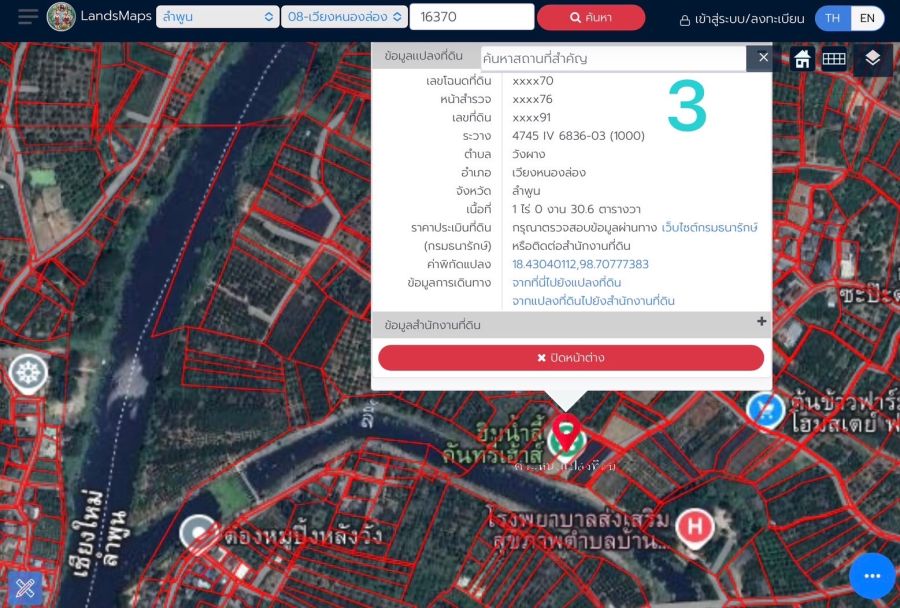Click the red location pin marker
The height and width of the screenshot is (608, 900).
(x=567, y=432)
